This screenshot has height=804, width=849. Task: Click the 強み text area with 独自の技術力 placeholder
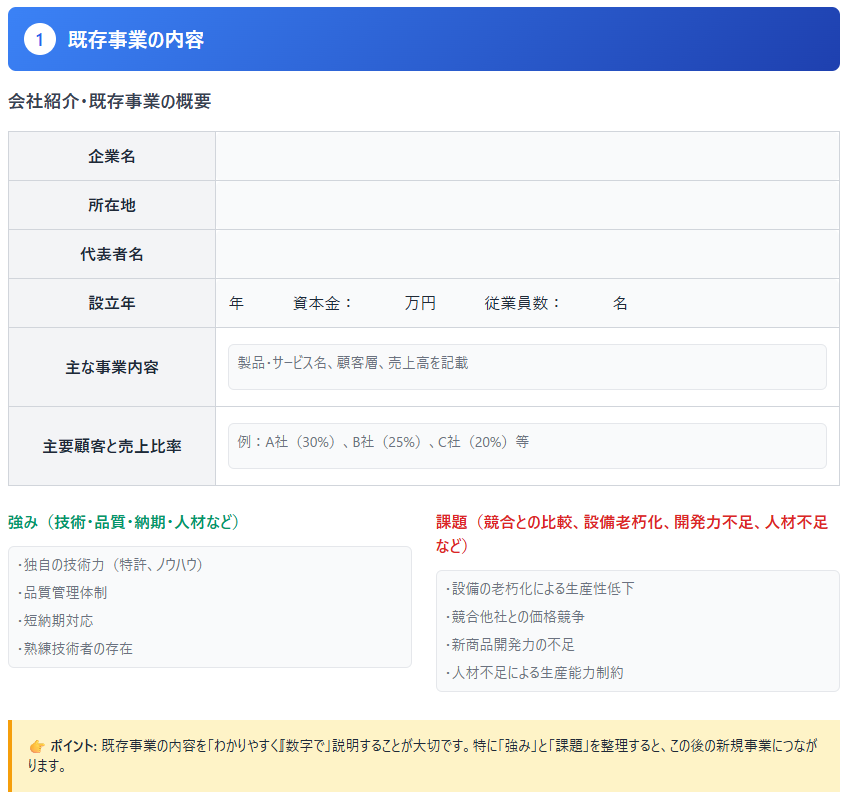pos(210,607)
